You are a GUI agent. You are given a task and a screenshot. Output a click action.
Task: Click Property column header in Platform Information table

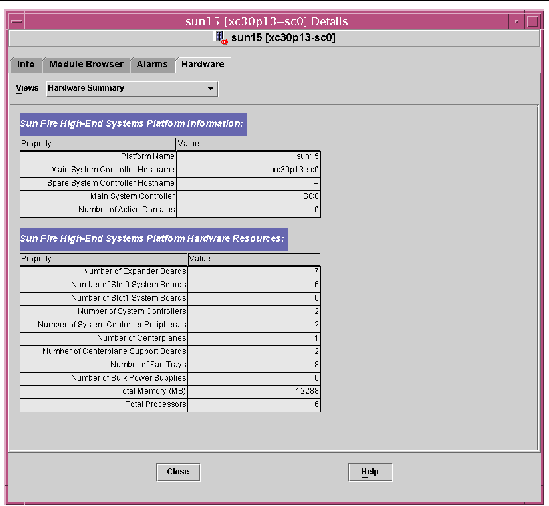point(97,144)
